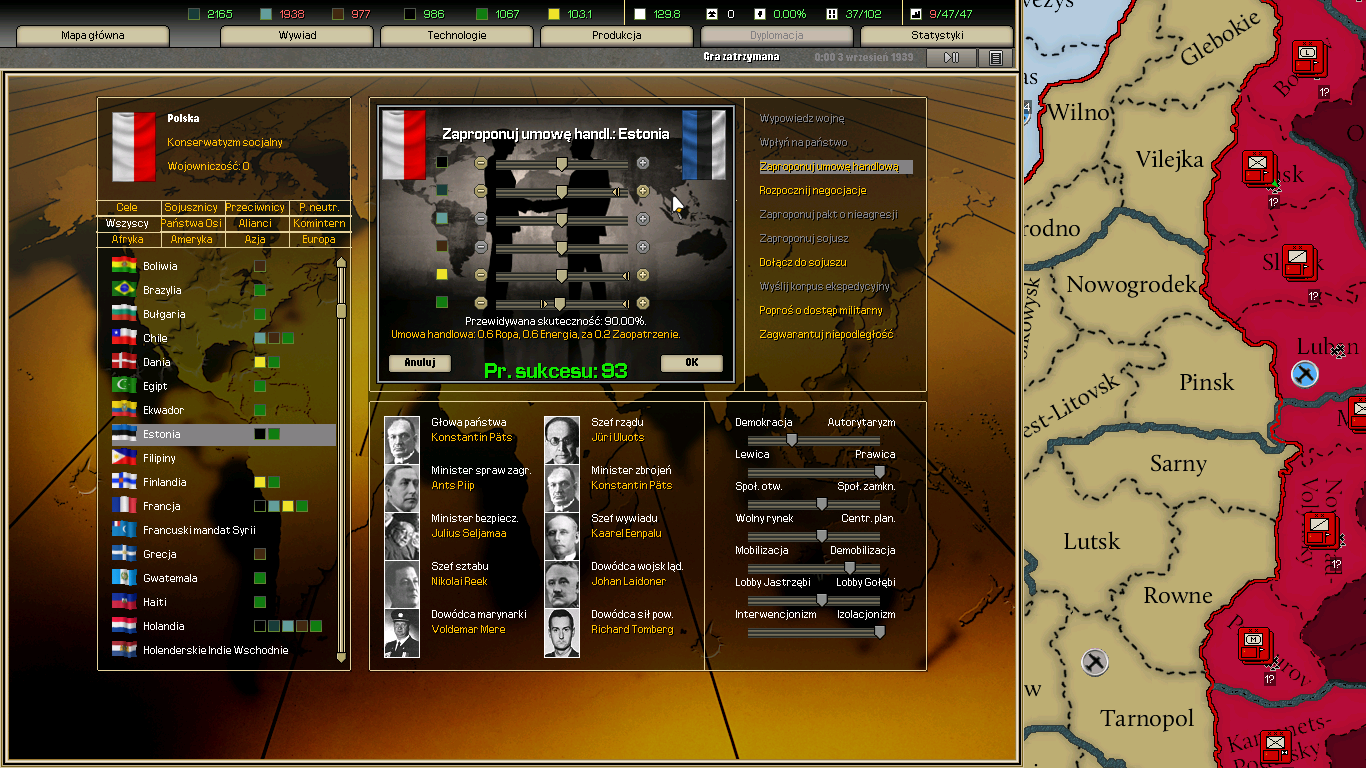Increase the money amount with its plus button
The width and height of the screenshot is (1366, 768).
tap(643, 275)
